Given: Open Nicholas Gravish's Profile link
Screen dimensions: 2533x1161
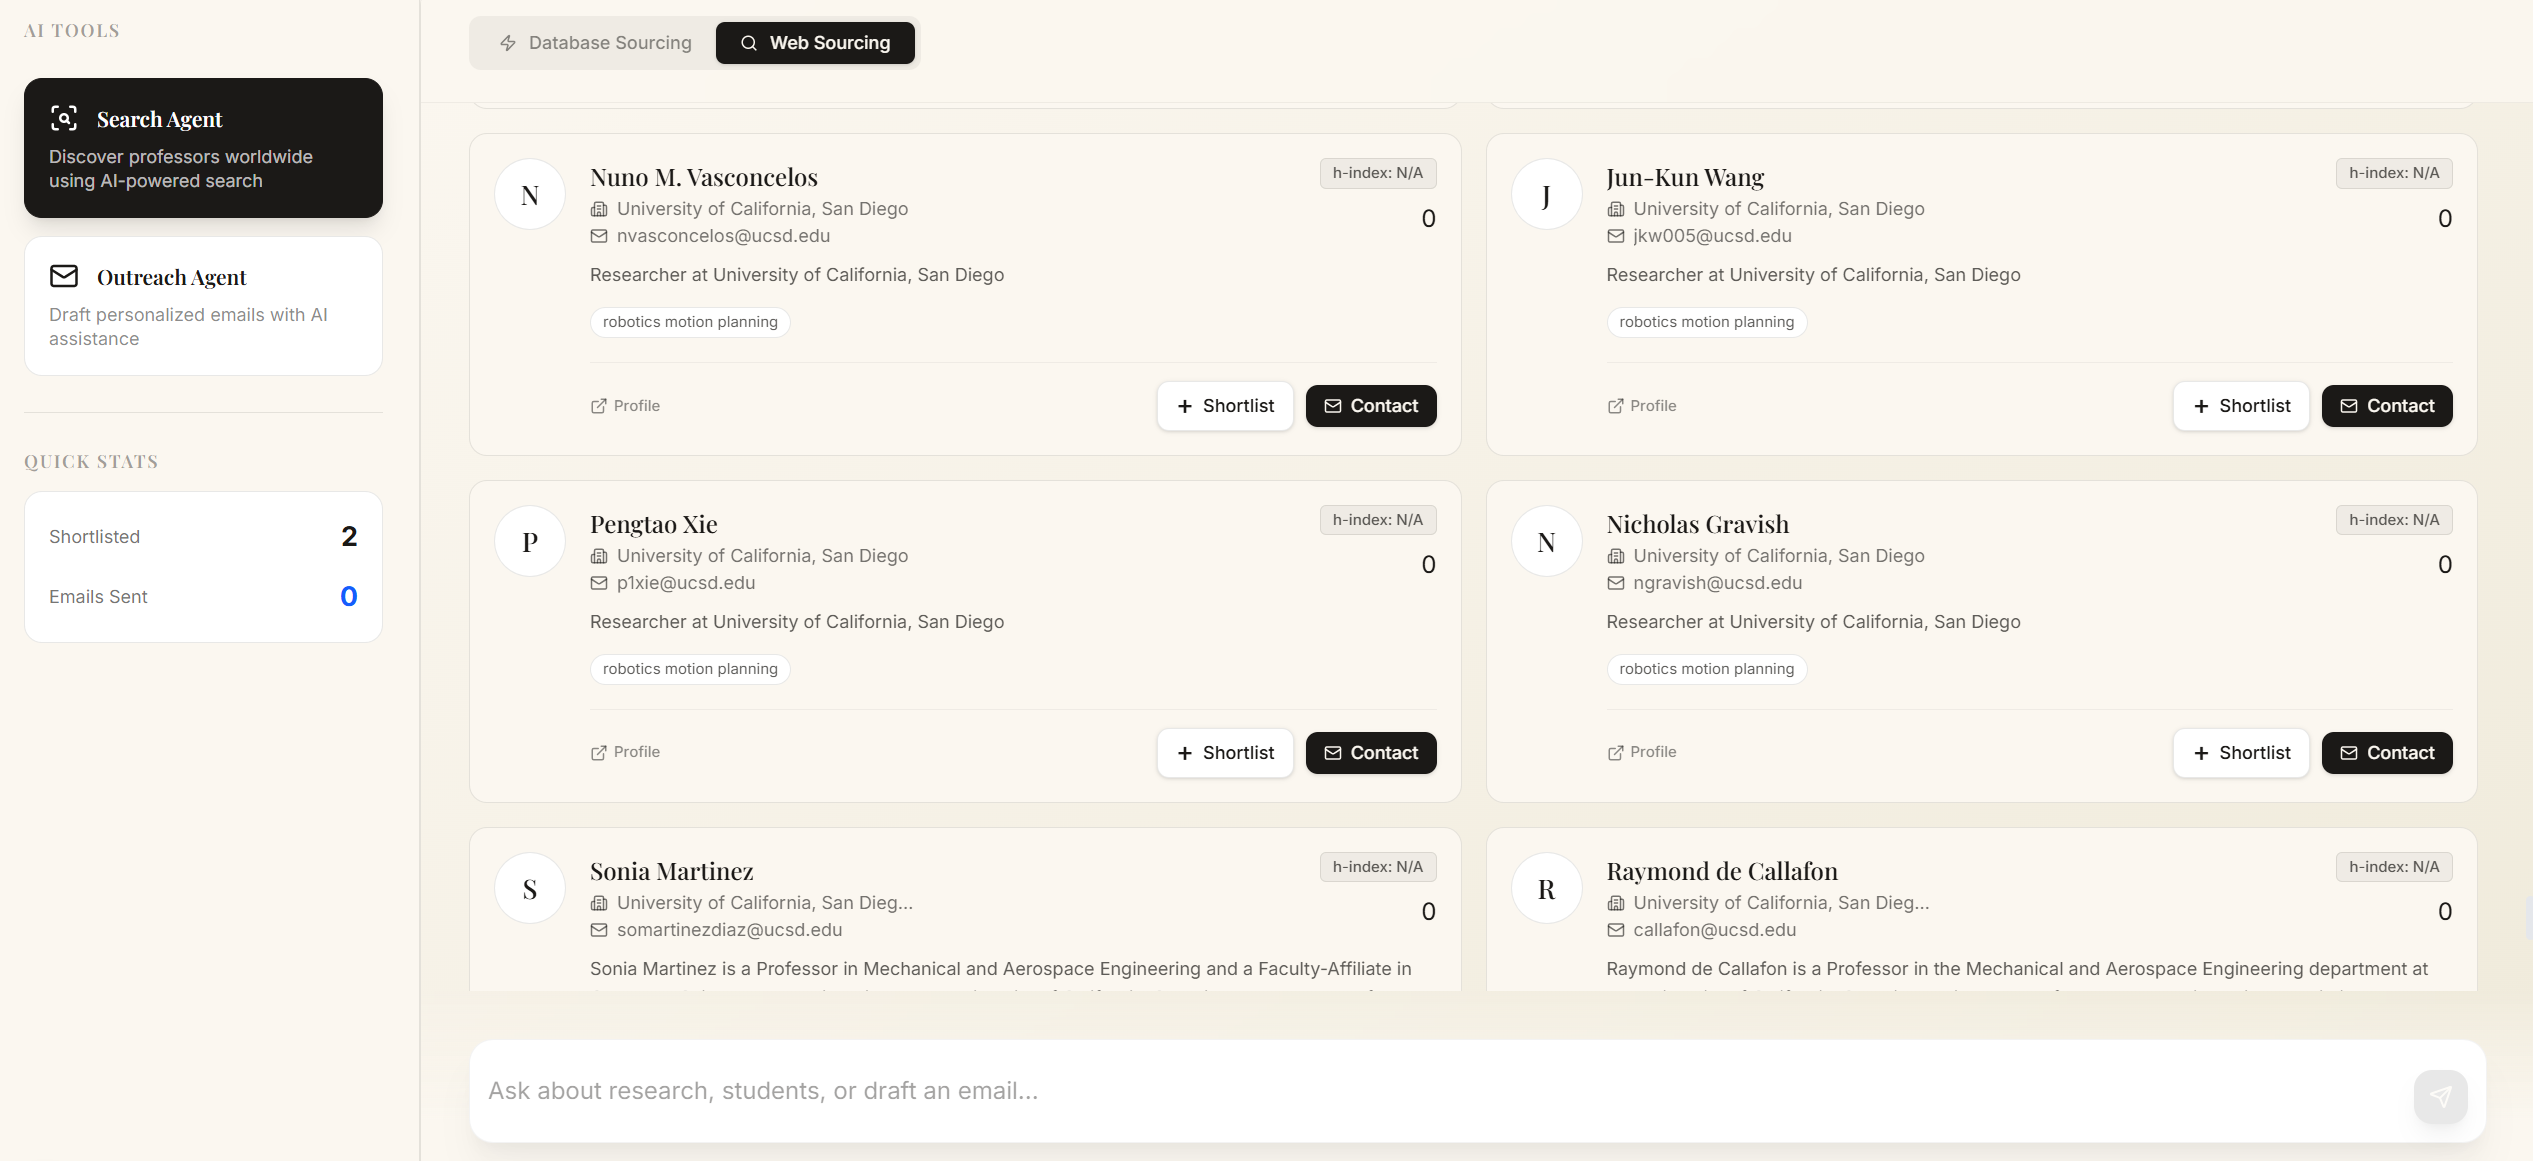Looking at the screenshot, I should coord(1642,752).
